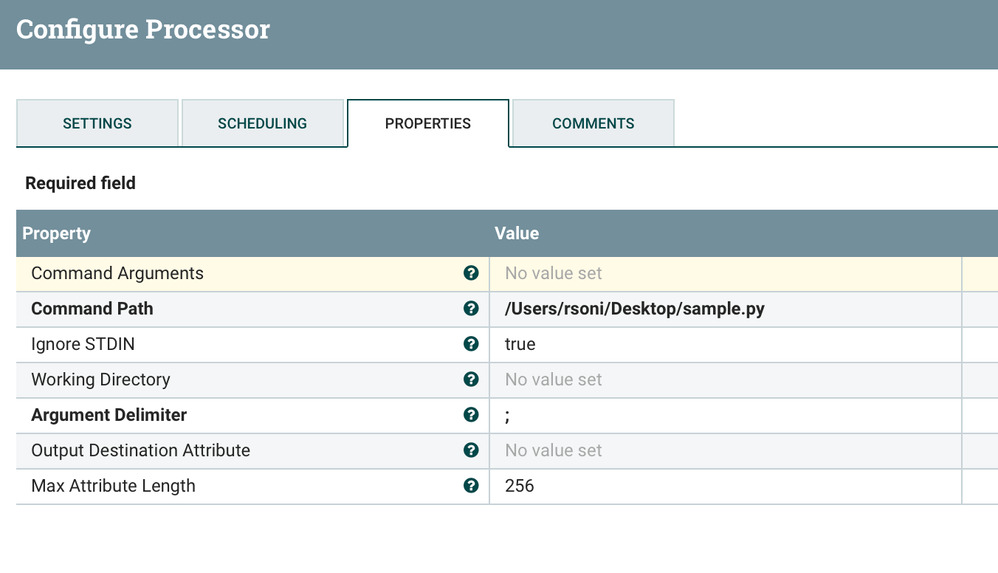The width and height of the screenshot is (998, 573).
Task: Click help icon for Command Arguments
Action: [471, 273]
